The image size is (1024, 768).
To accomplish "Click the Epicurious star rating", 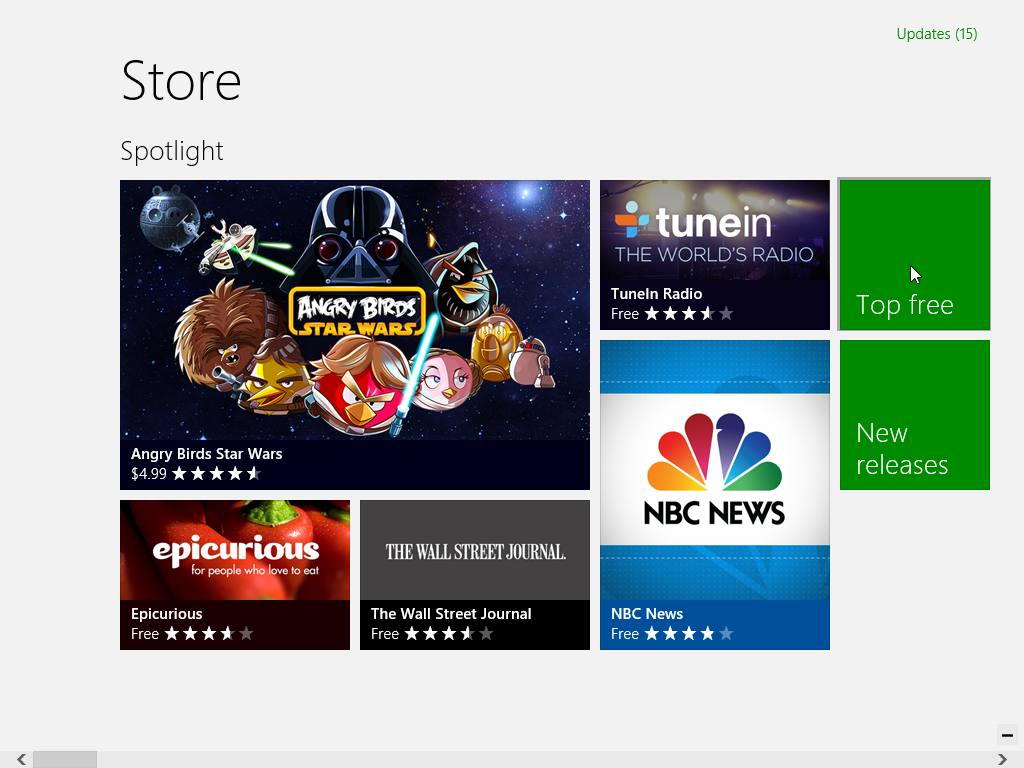I will pyautogui.click(x=208, y=633).
